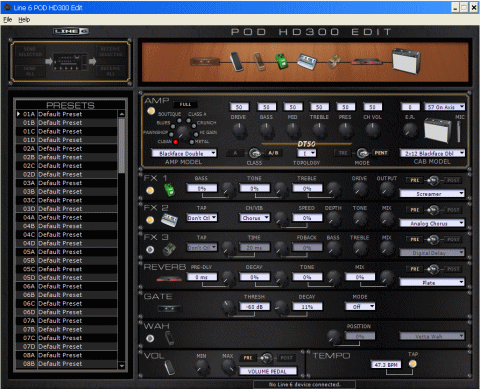This screenshot has width=480, height=389.
Task: Click the amp DRIVE knob
Action: [x=239, y=130]
